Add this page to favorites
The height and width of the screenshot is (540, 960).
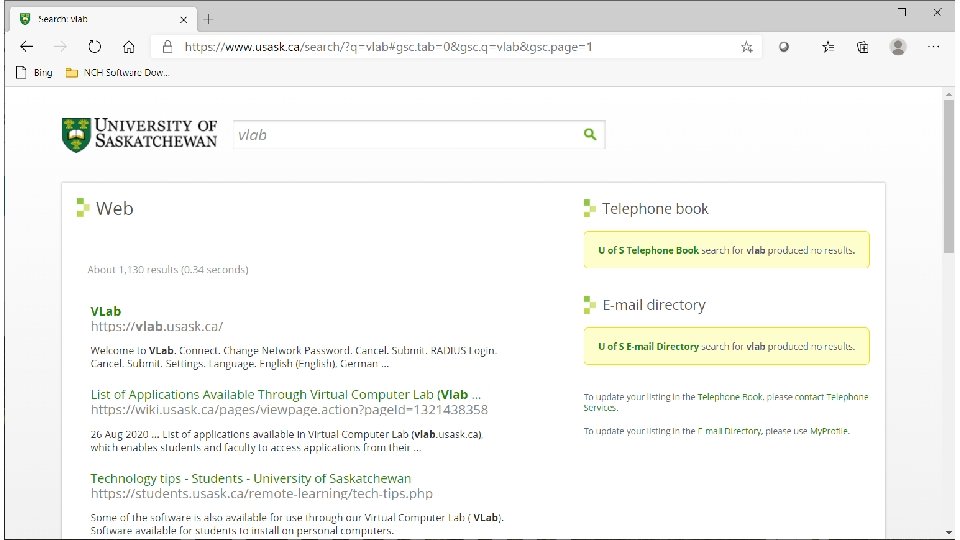[746, 47]
